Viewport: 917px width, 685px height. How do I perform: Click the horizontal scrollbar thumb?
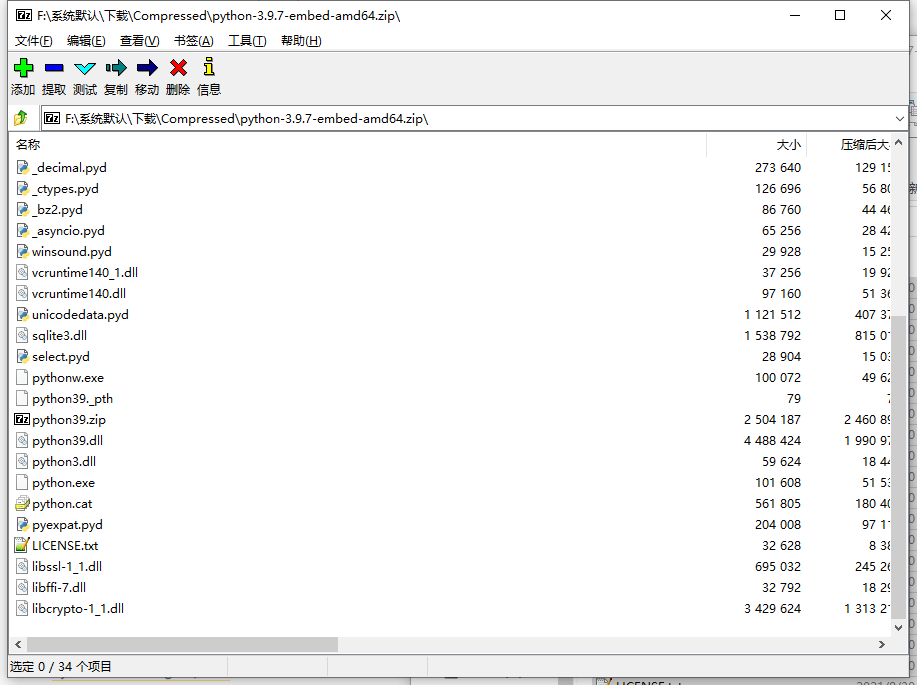[182, 645]
